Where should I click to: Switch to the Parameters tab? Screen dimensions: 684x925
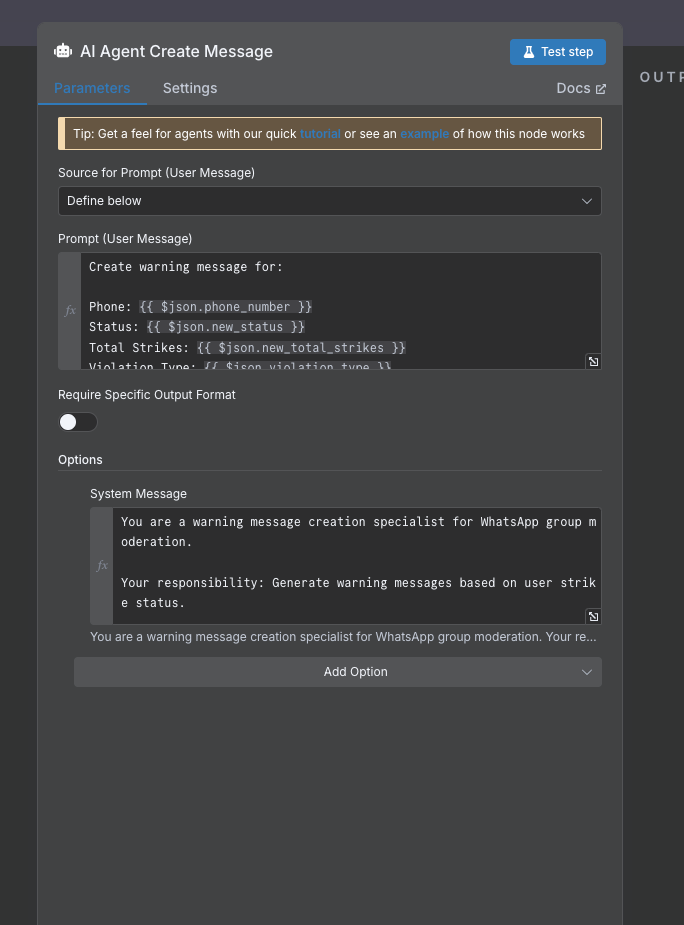coord(92,88)
